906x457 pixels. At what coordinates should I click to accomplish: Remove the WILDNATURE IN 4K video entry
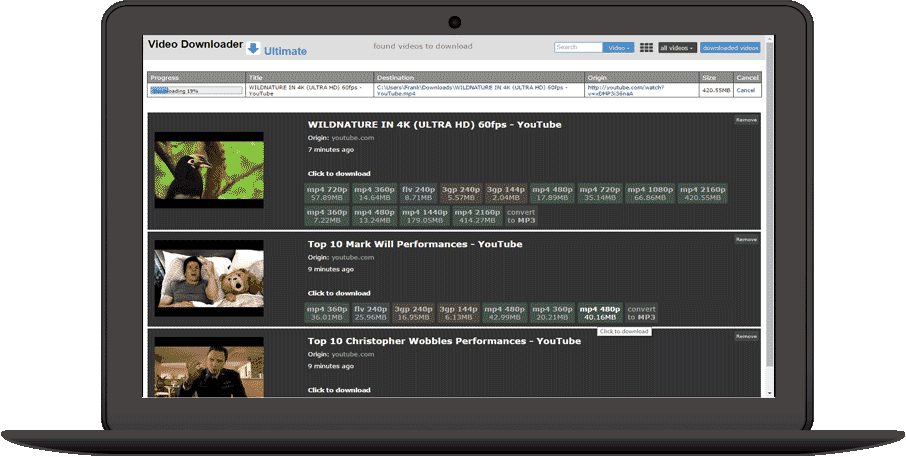[x=746, y=120]
